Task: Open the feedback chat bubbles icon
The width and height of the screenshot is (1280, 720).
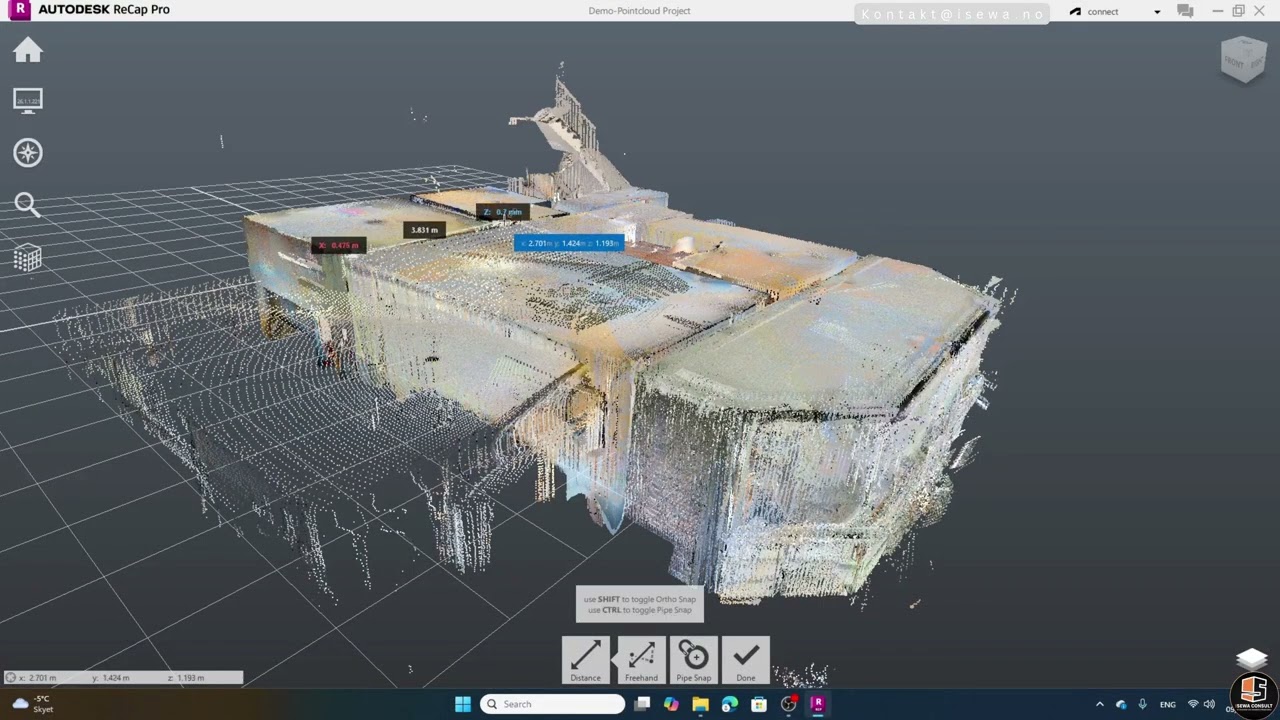Action: (x=1185, y=11)
